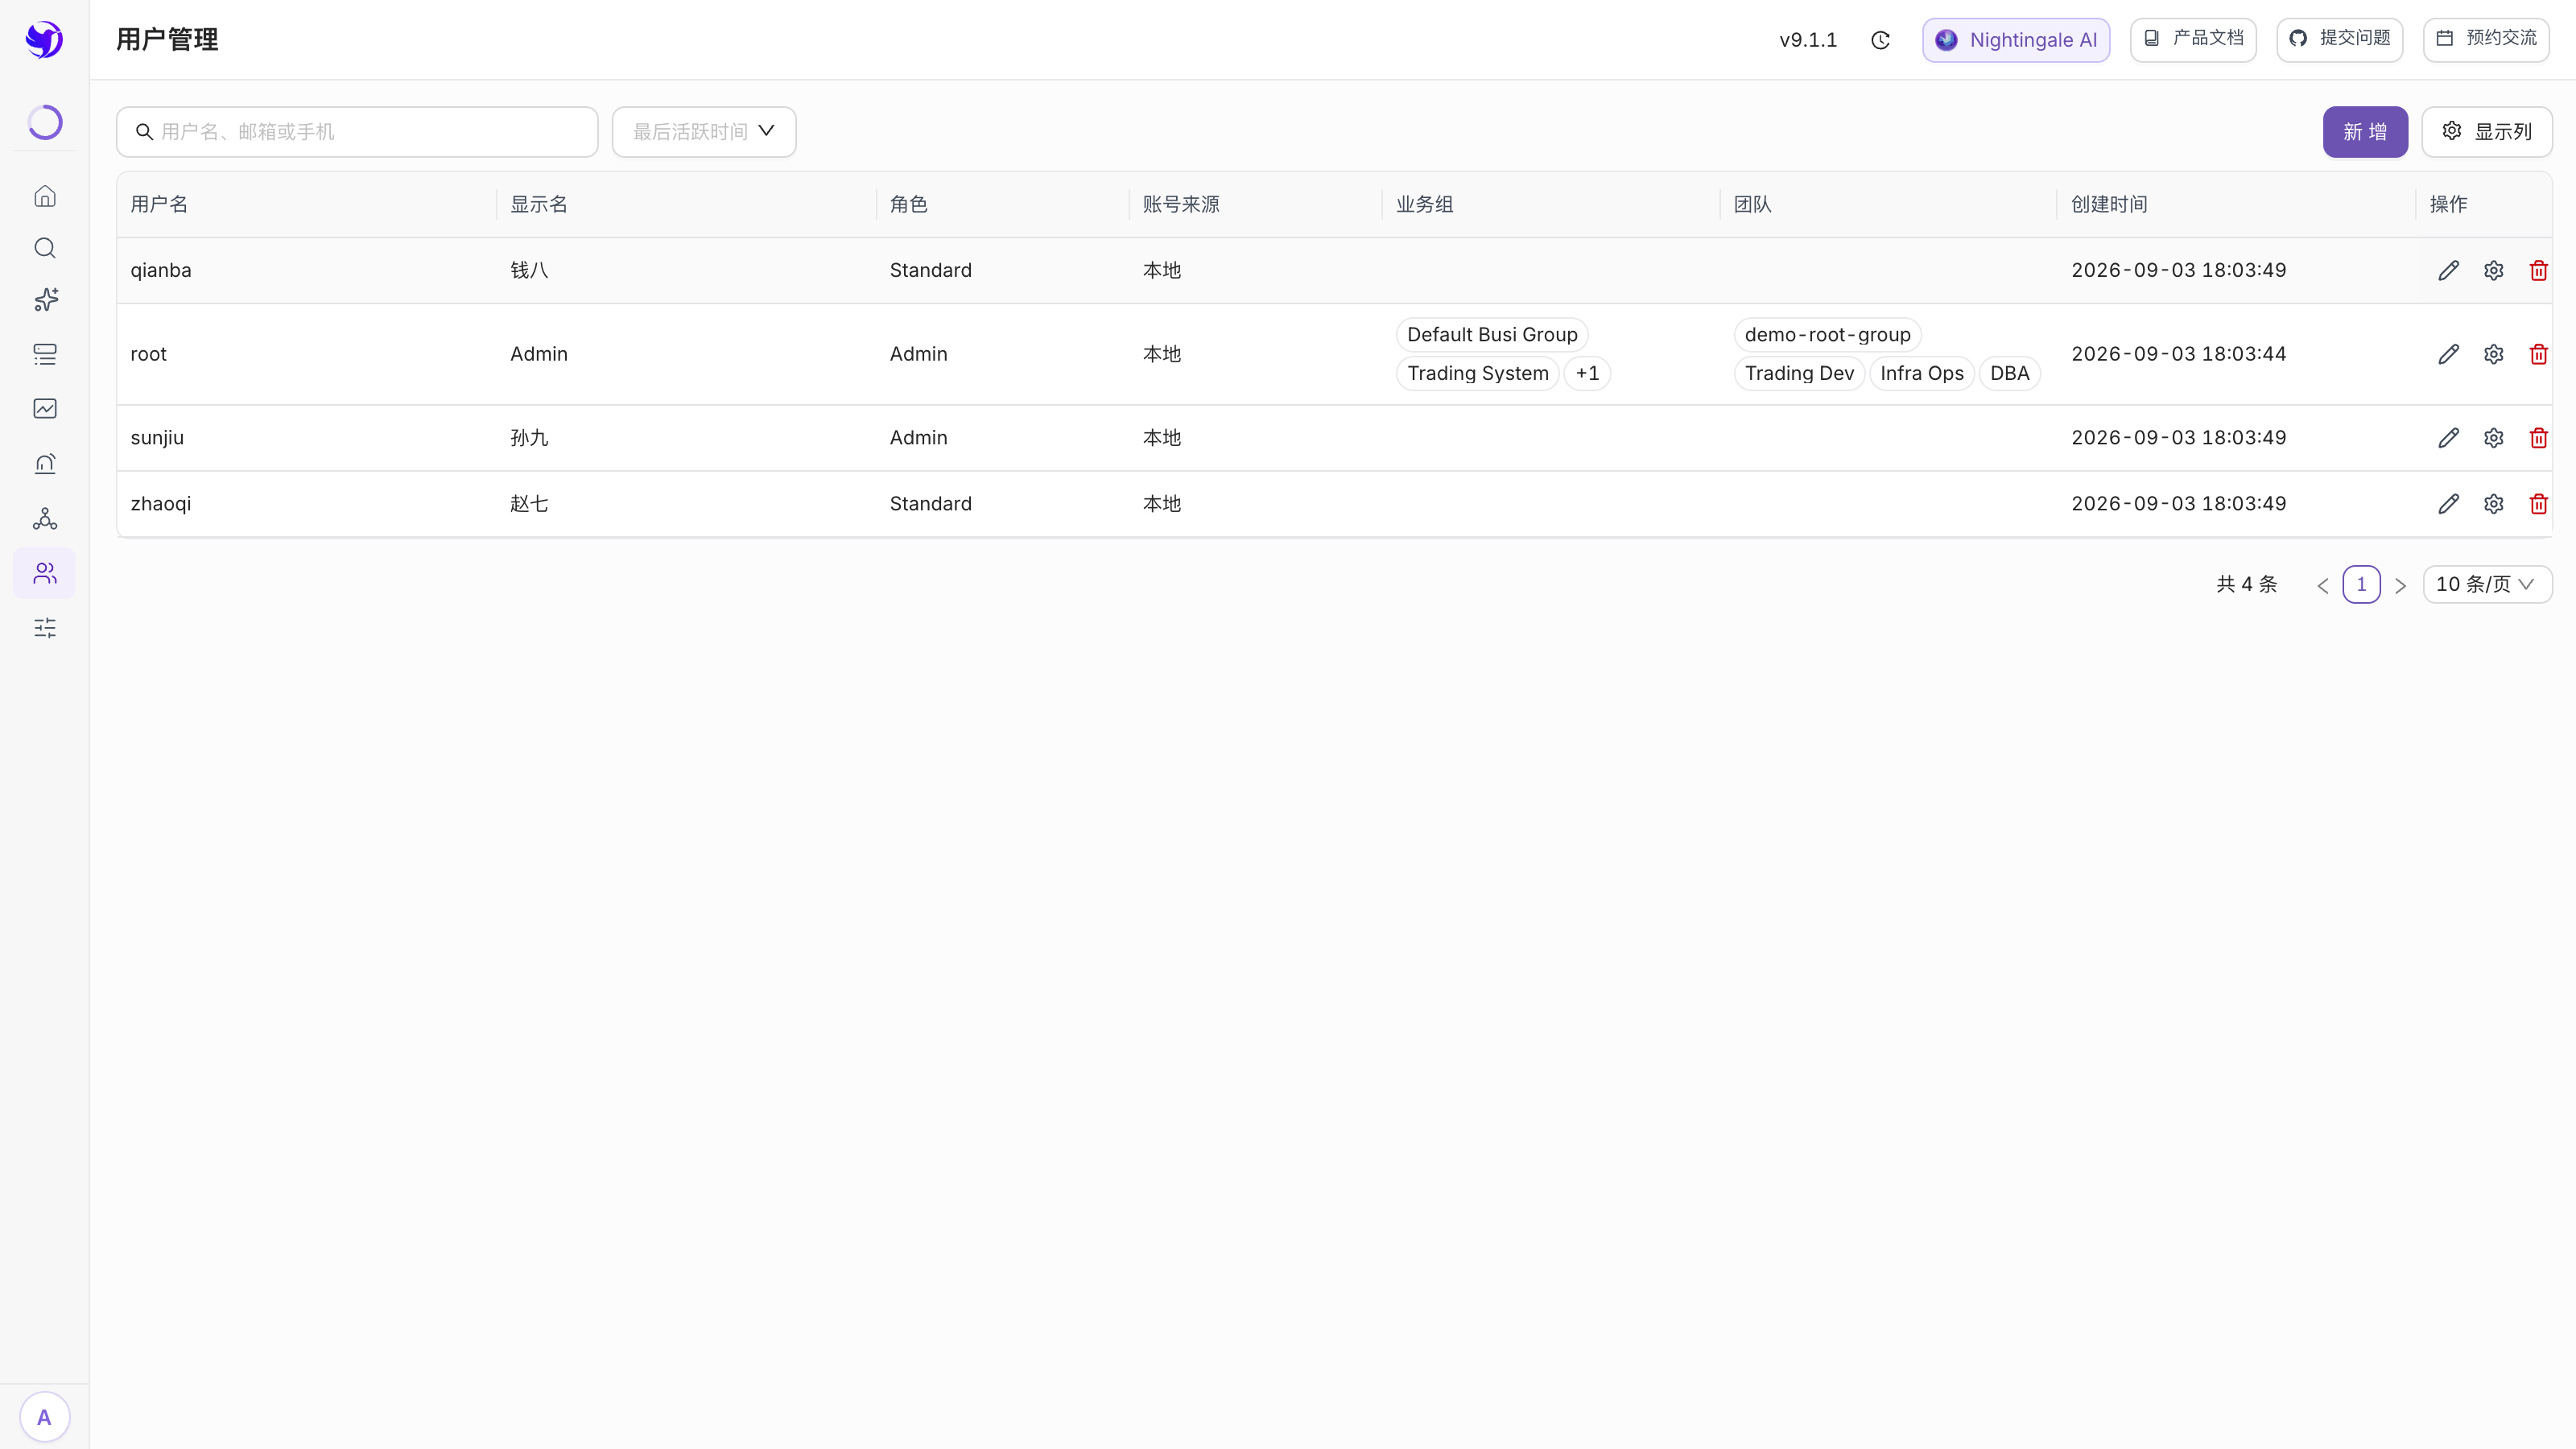Screen dimensions: 2576x1449
Task: Open the topology nodes sidebar icon
Action: point(45,518)
